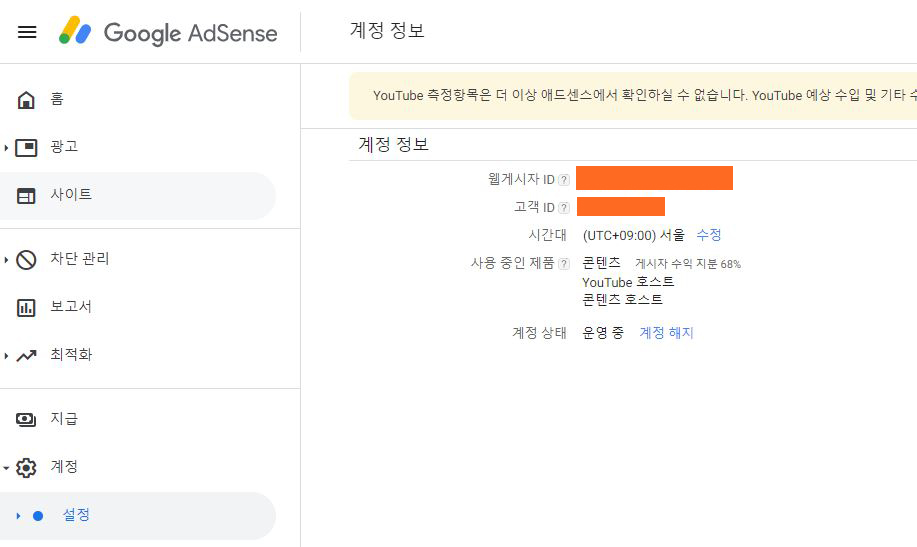Viewport: 917px width, 547px height.
Task: Click the help icon next to 고객 ID
Action: 564,208
